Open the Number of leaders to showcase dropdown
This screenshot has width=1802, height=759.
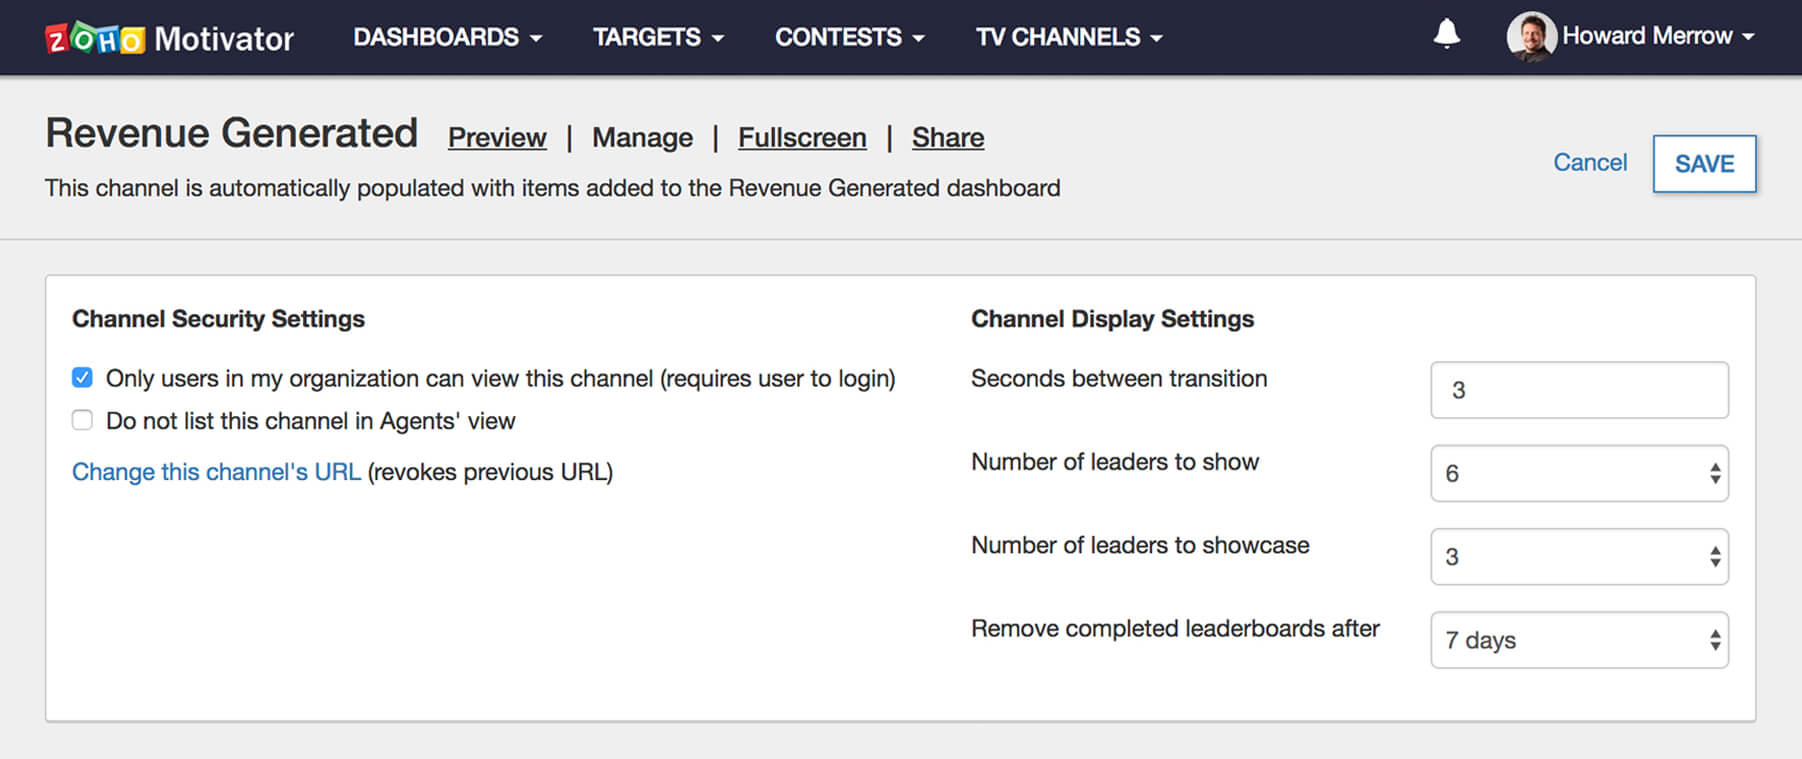1579,556
